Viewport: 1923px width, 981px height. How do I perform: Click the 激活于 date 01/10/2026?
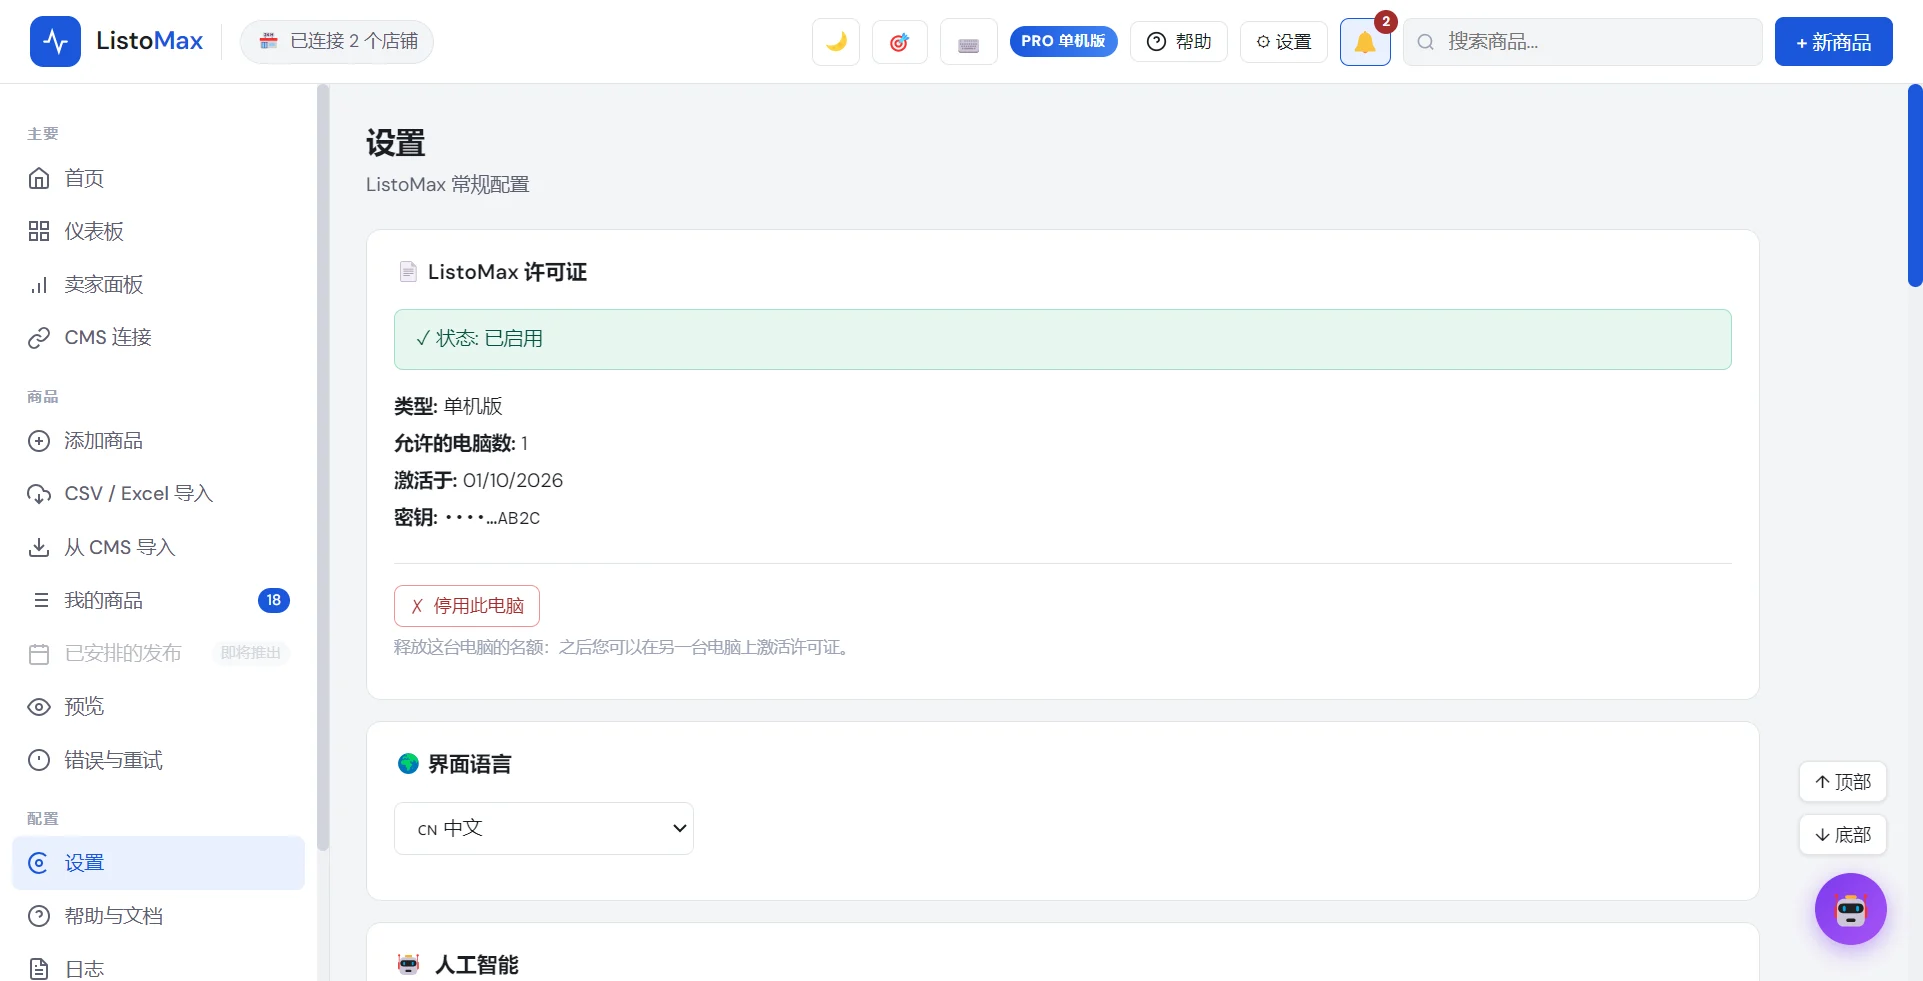click(513, 480)
